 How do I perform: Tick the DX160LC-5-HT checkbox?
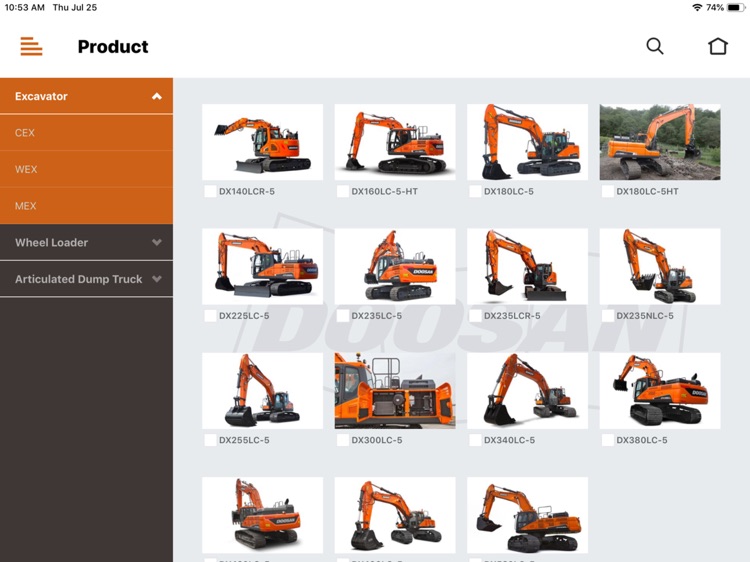coord(343,191)
